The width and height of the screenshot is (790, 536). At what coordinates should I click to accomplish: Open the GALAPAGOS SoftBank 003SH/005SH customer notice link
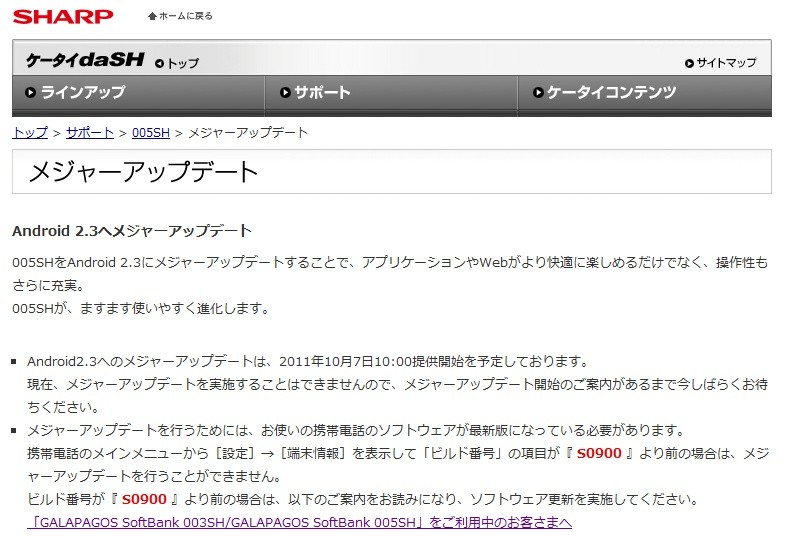[x=300, y=522]
